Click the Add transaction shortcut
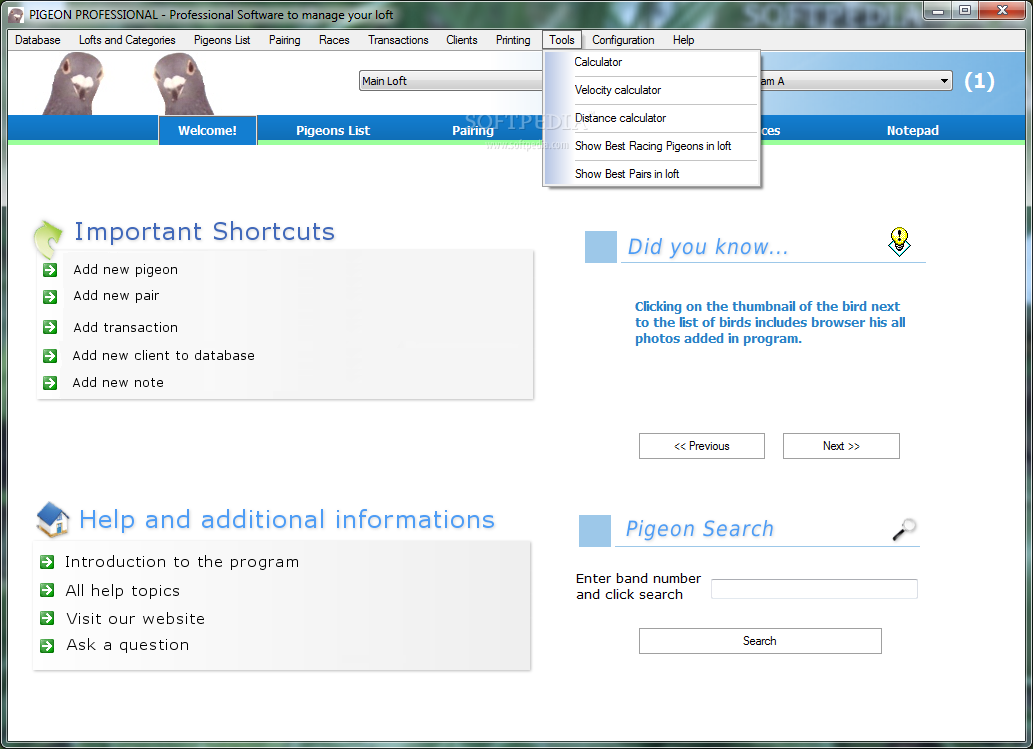 125,327
